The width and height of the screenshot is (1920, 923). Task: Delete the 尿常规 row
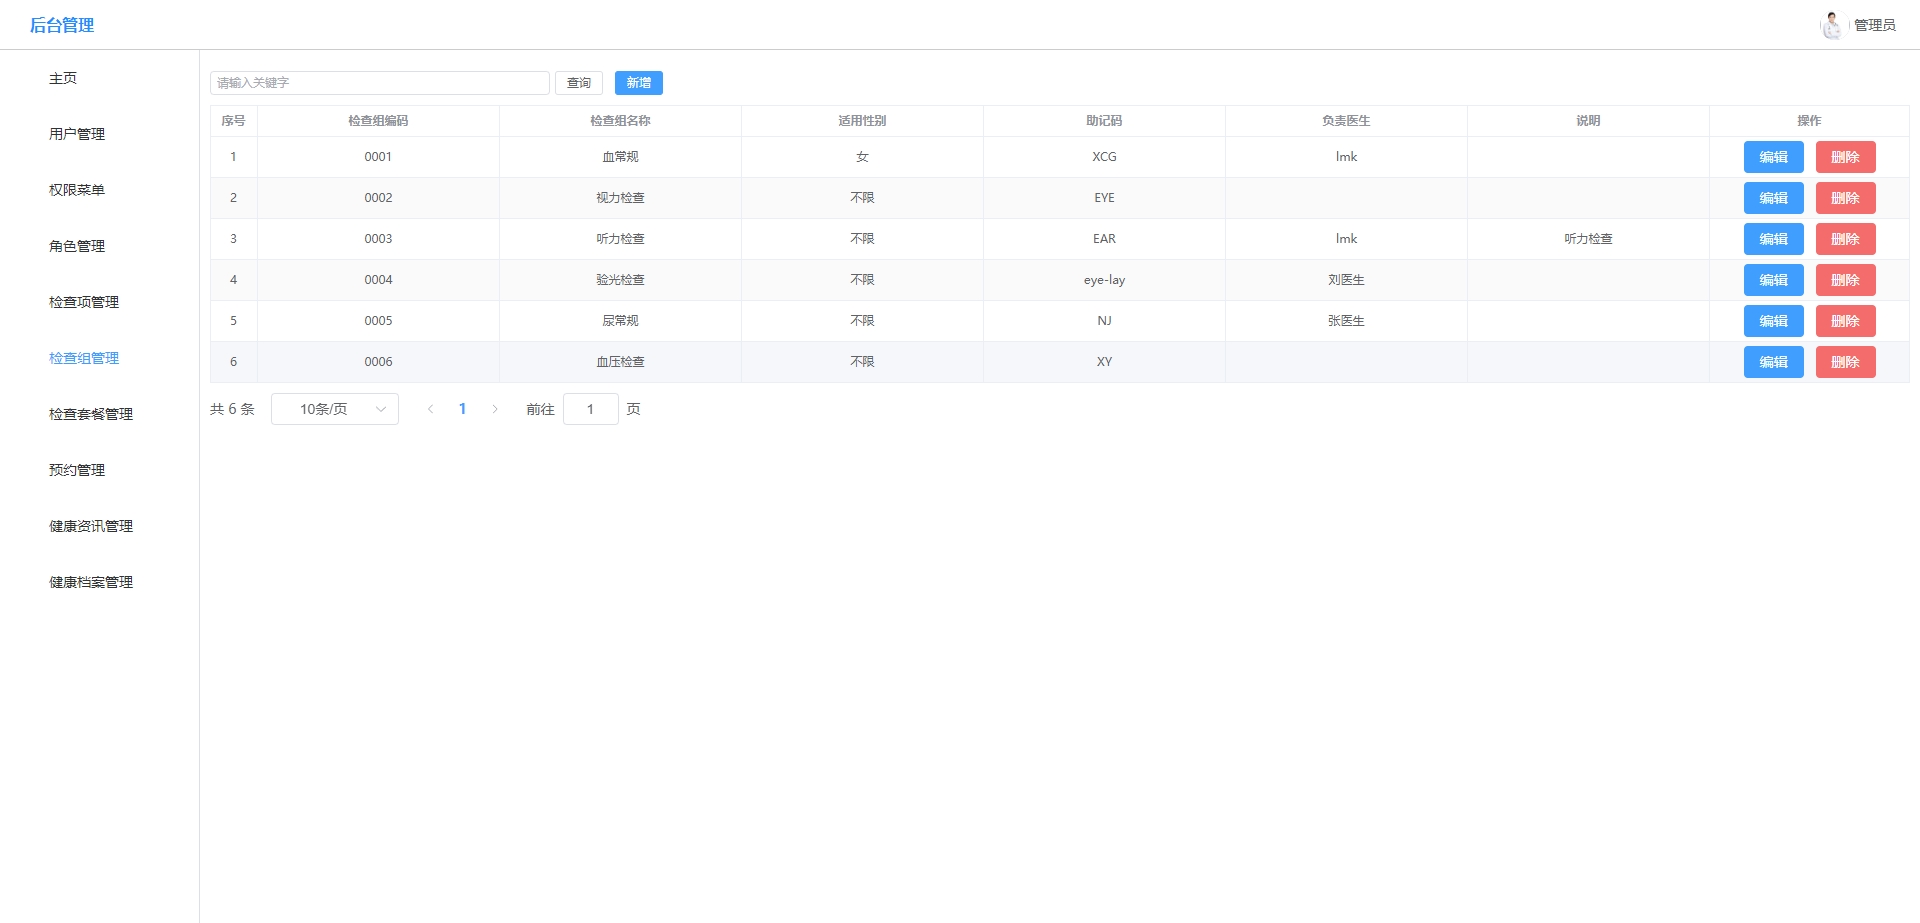pyautogui.click(x=1846, y=321)
